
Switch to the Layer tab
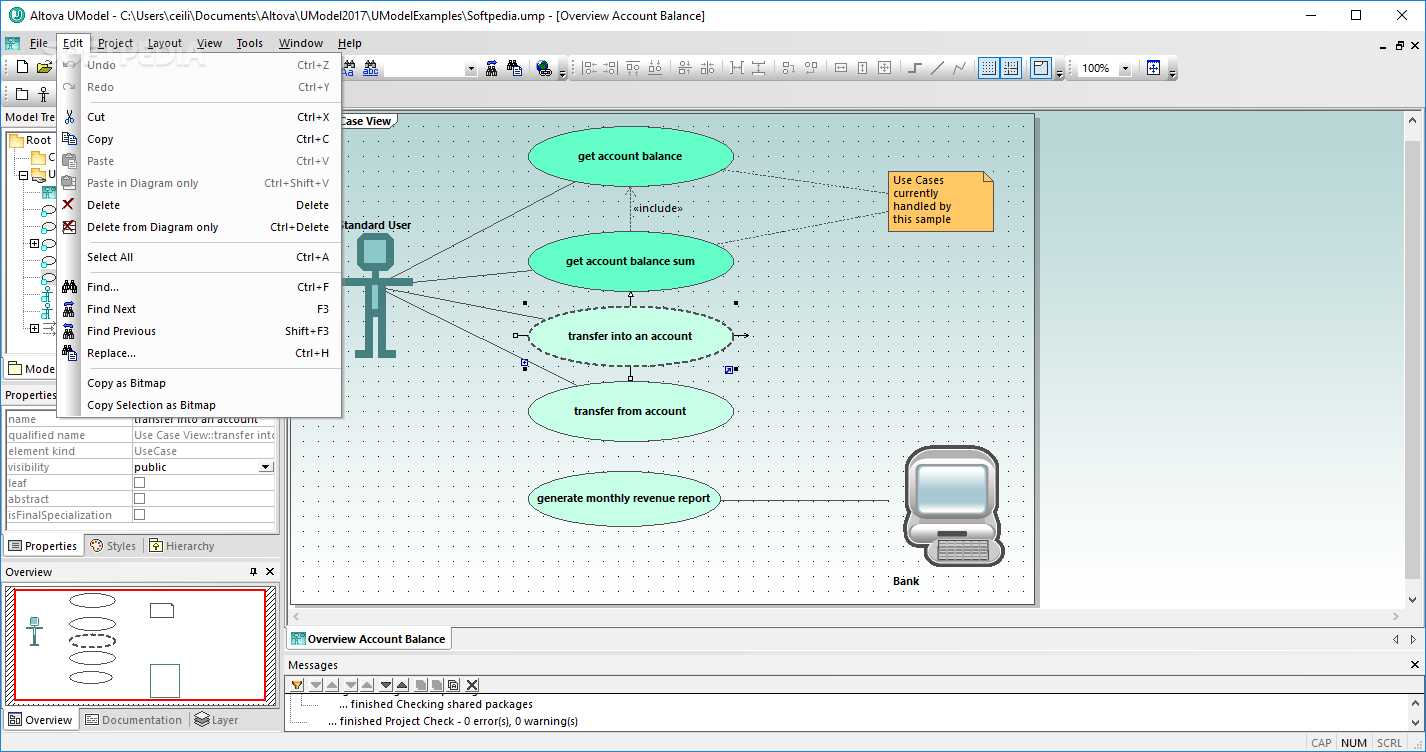click(217, 720)
